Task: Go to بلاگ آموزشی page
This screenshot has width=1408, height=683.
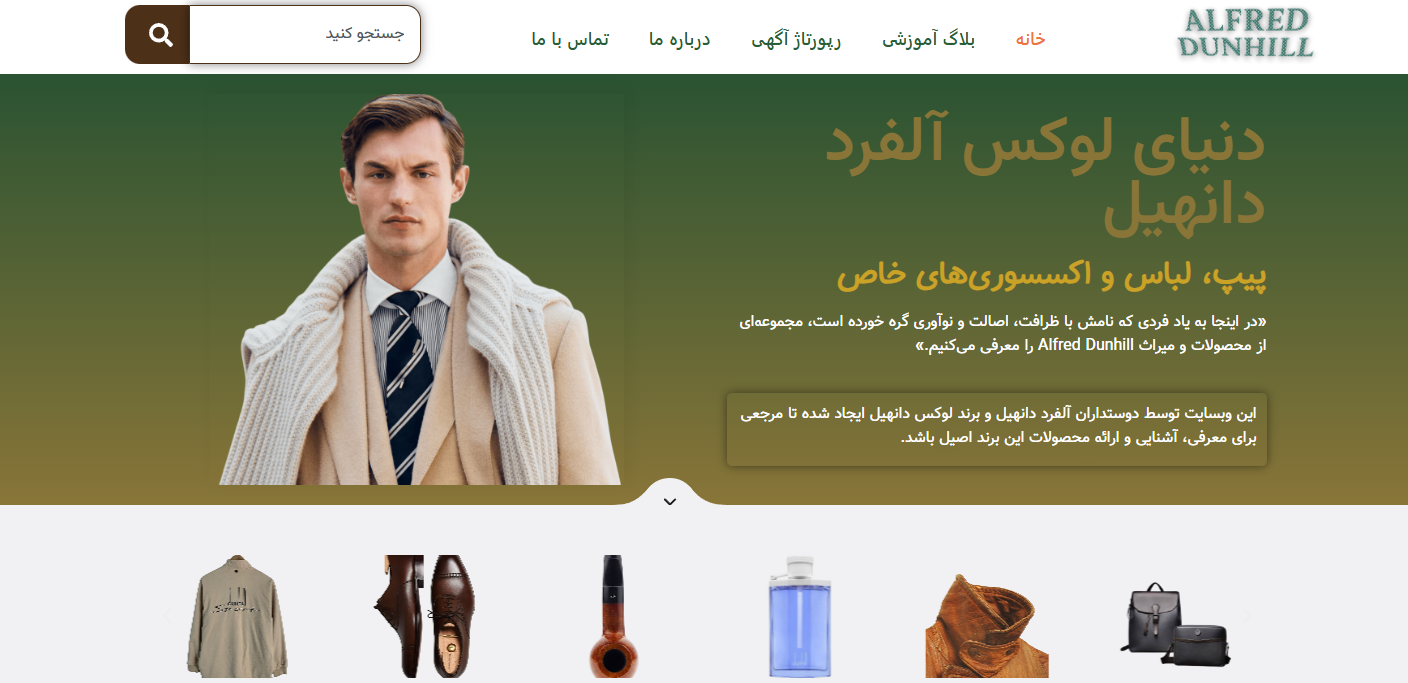Action: (928, 39)
